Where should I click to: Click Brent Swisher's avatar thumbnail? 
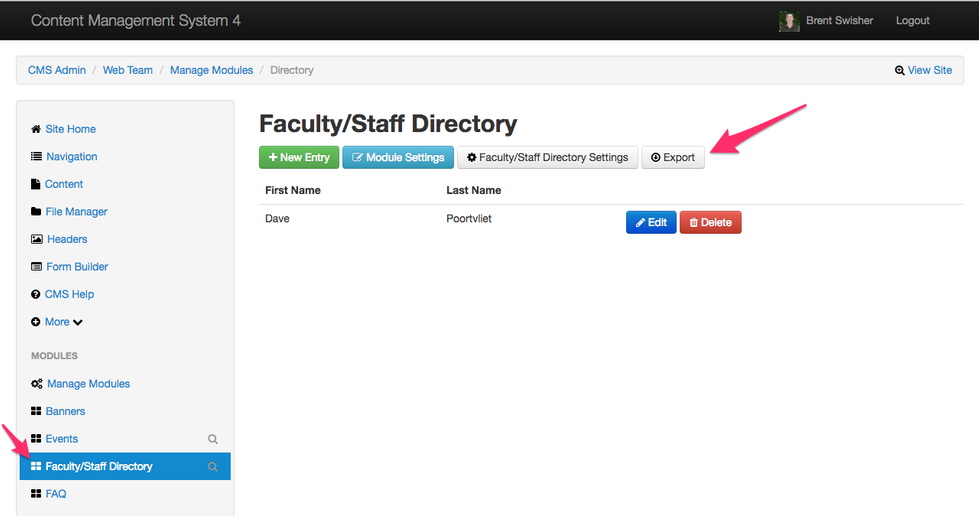(789, 21)
